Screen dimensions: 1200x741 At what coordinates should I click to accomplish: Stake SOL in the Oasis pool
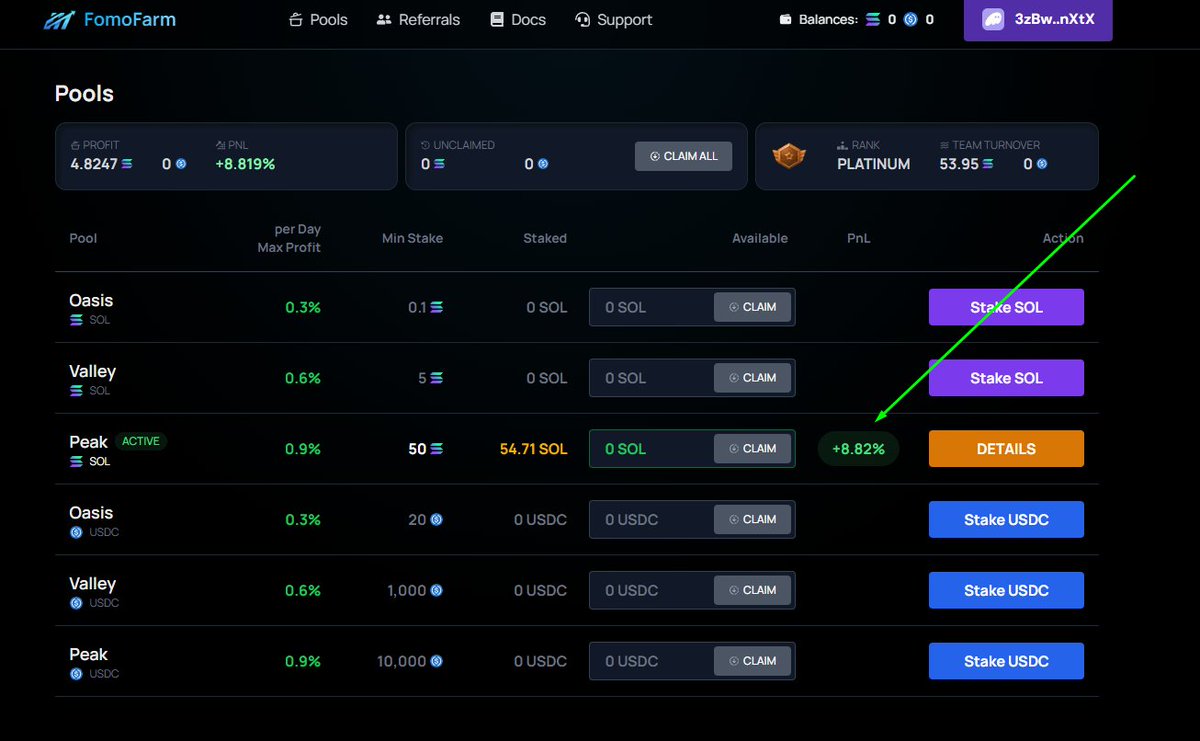tap(1006, 307)
